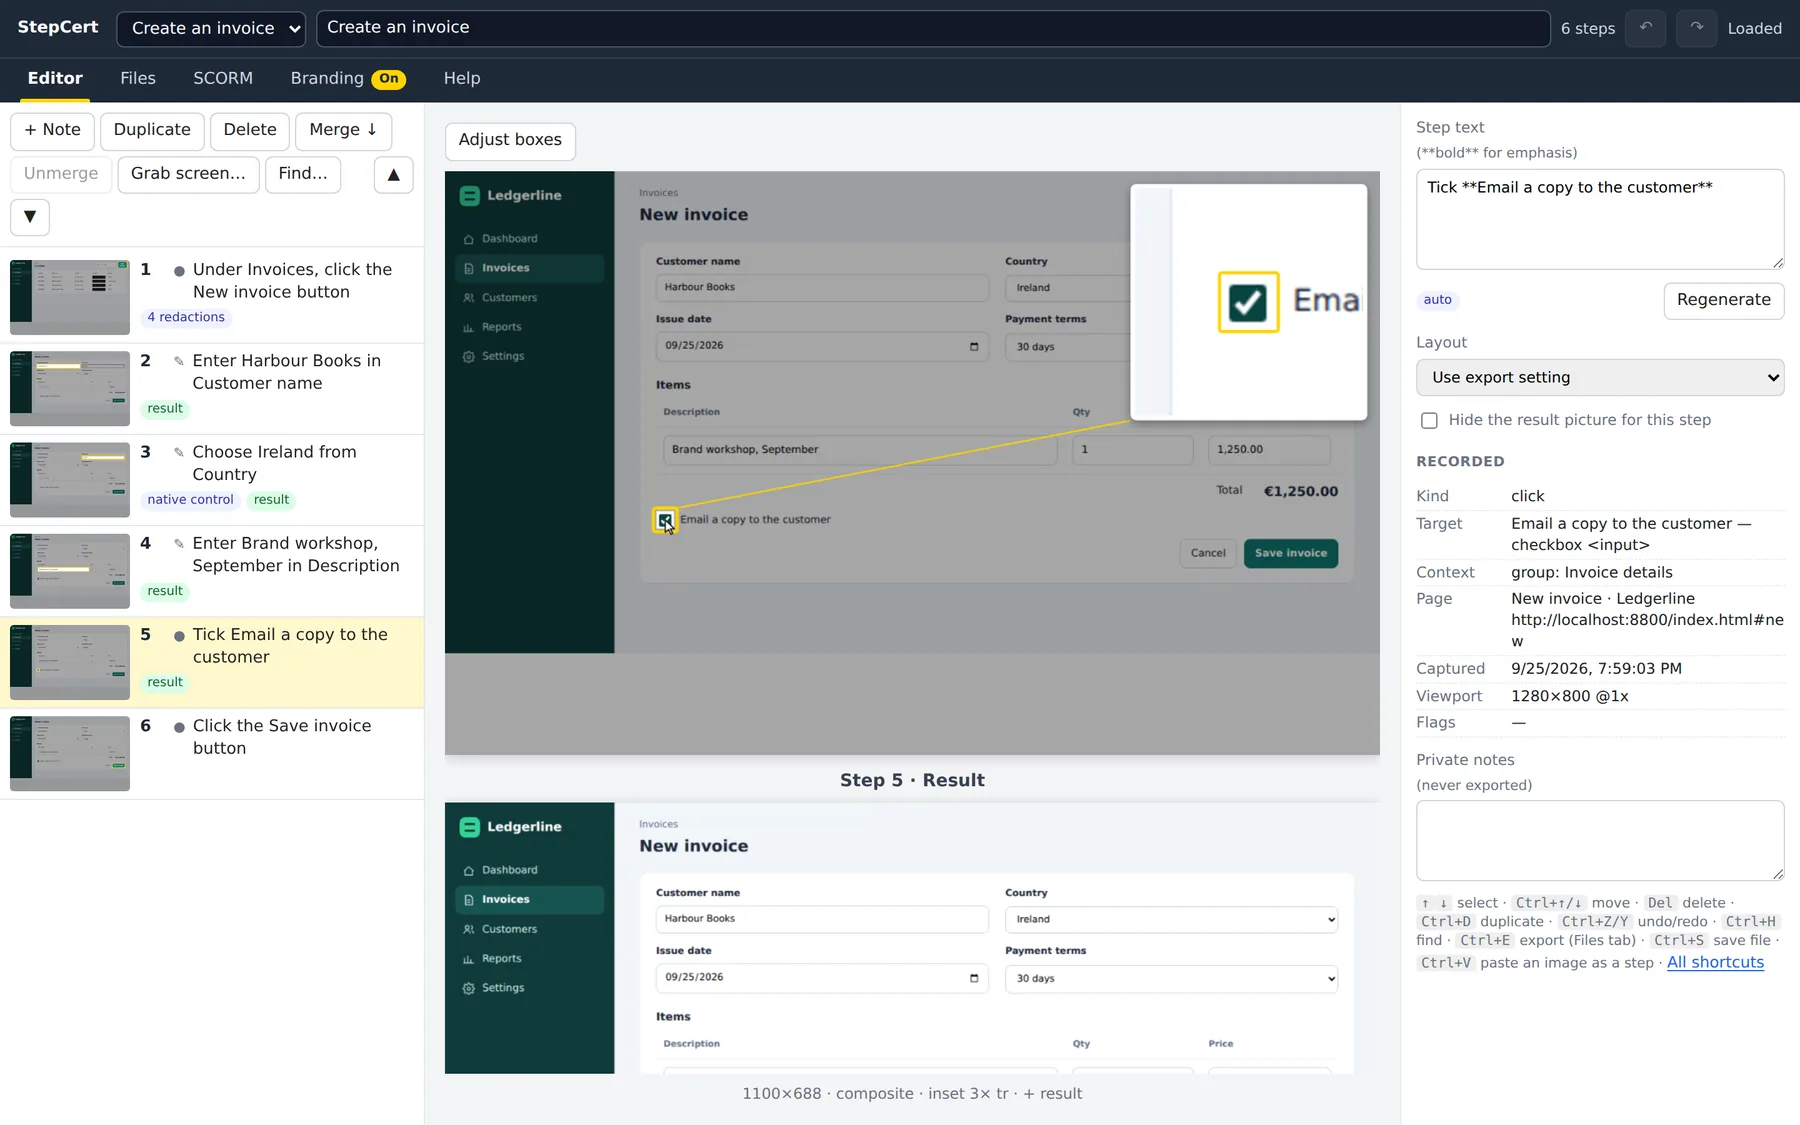This screenshot has height=1125, width=1800.
Task: Click the Duplicate button
Action: coord(152,130)
